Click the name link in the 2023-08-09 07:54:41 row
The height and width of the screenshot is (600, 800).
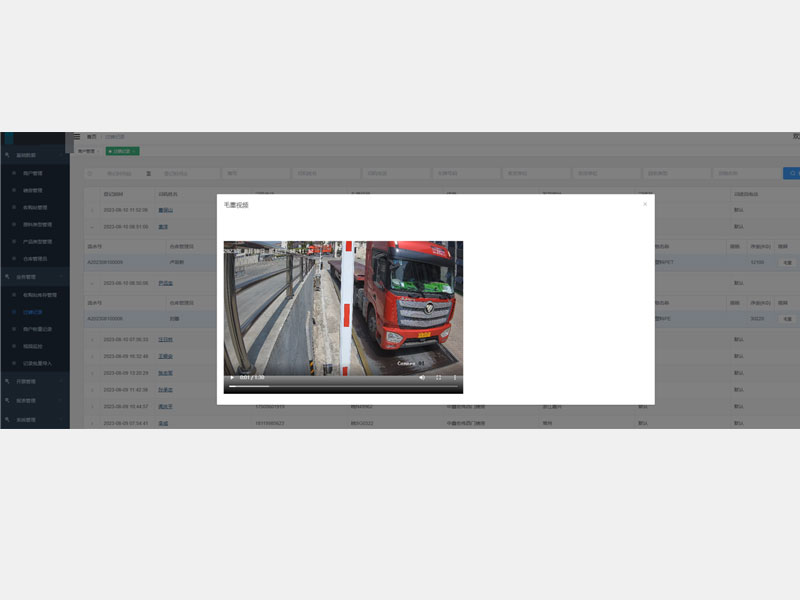(162, 423)
